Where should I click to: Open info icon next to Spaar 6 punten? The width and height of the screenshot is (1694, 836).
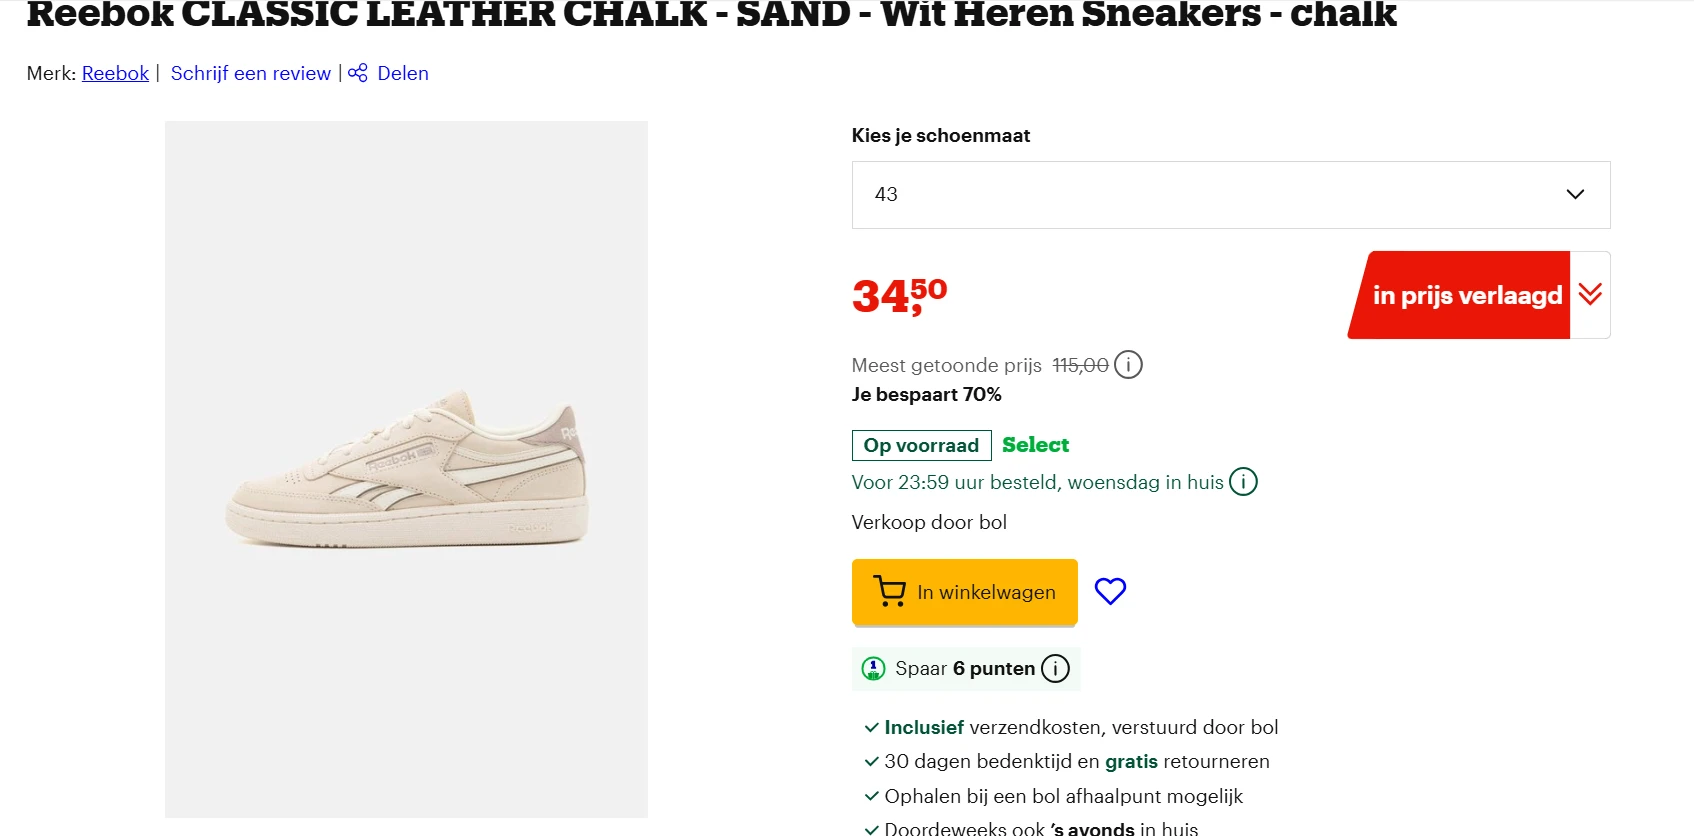(x=1055, y=669)
